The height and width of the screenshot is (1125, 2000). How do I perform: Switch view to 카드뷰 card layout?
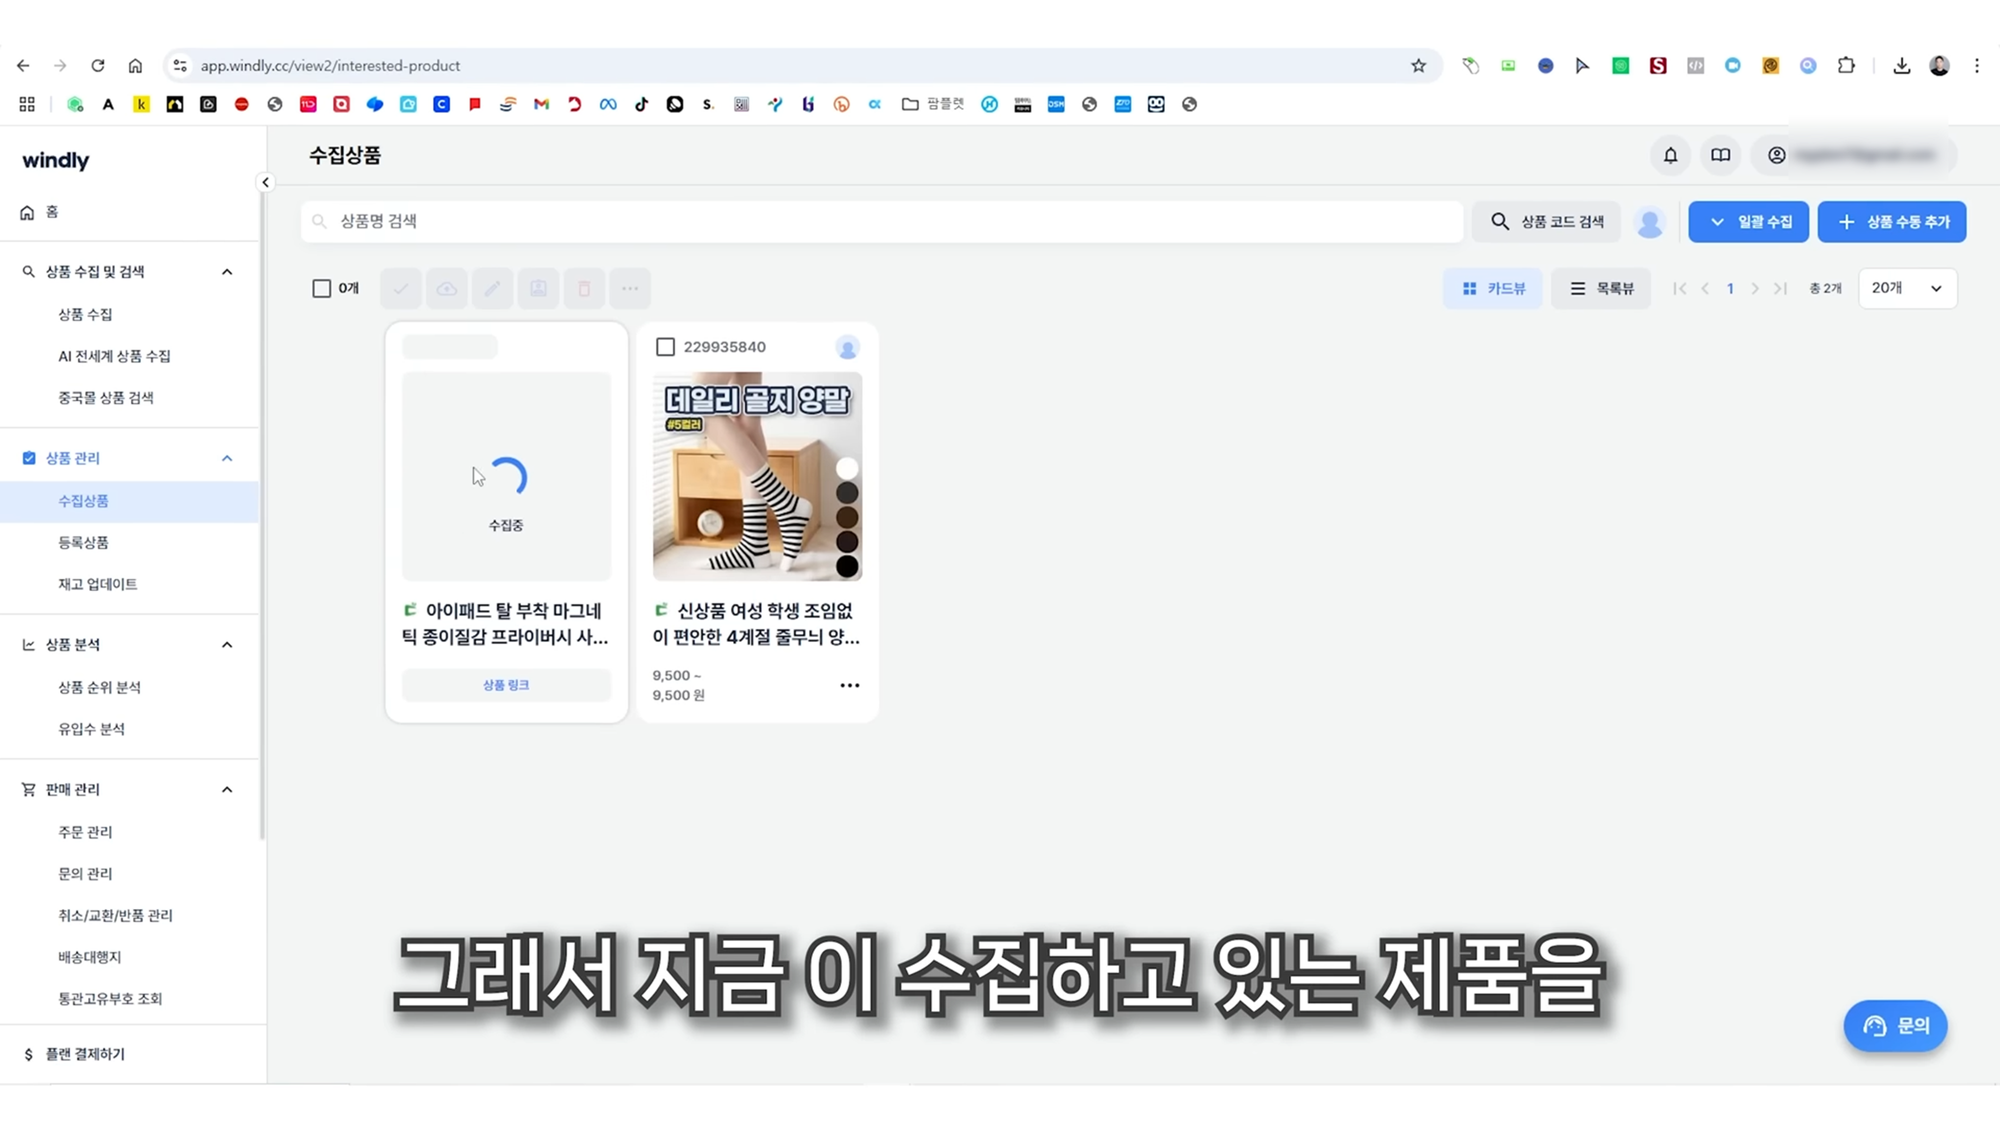coord(1492,288)
